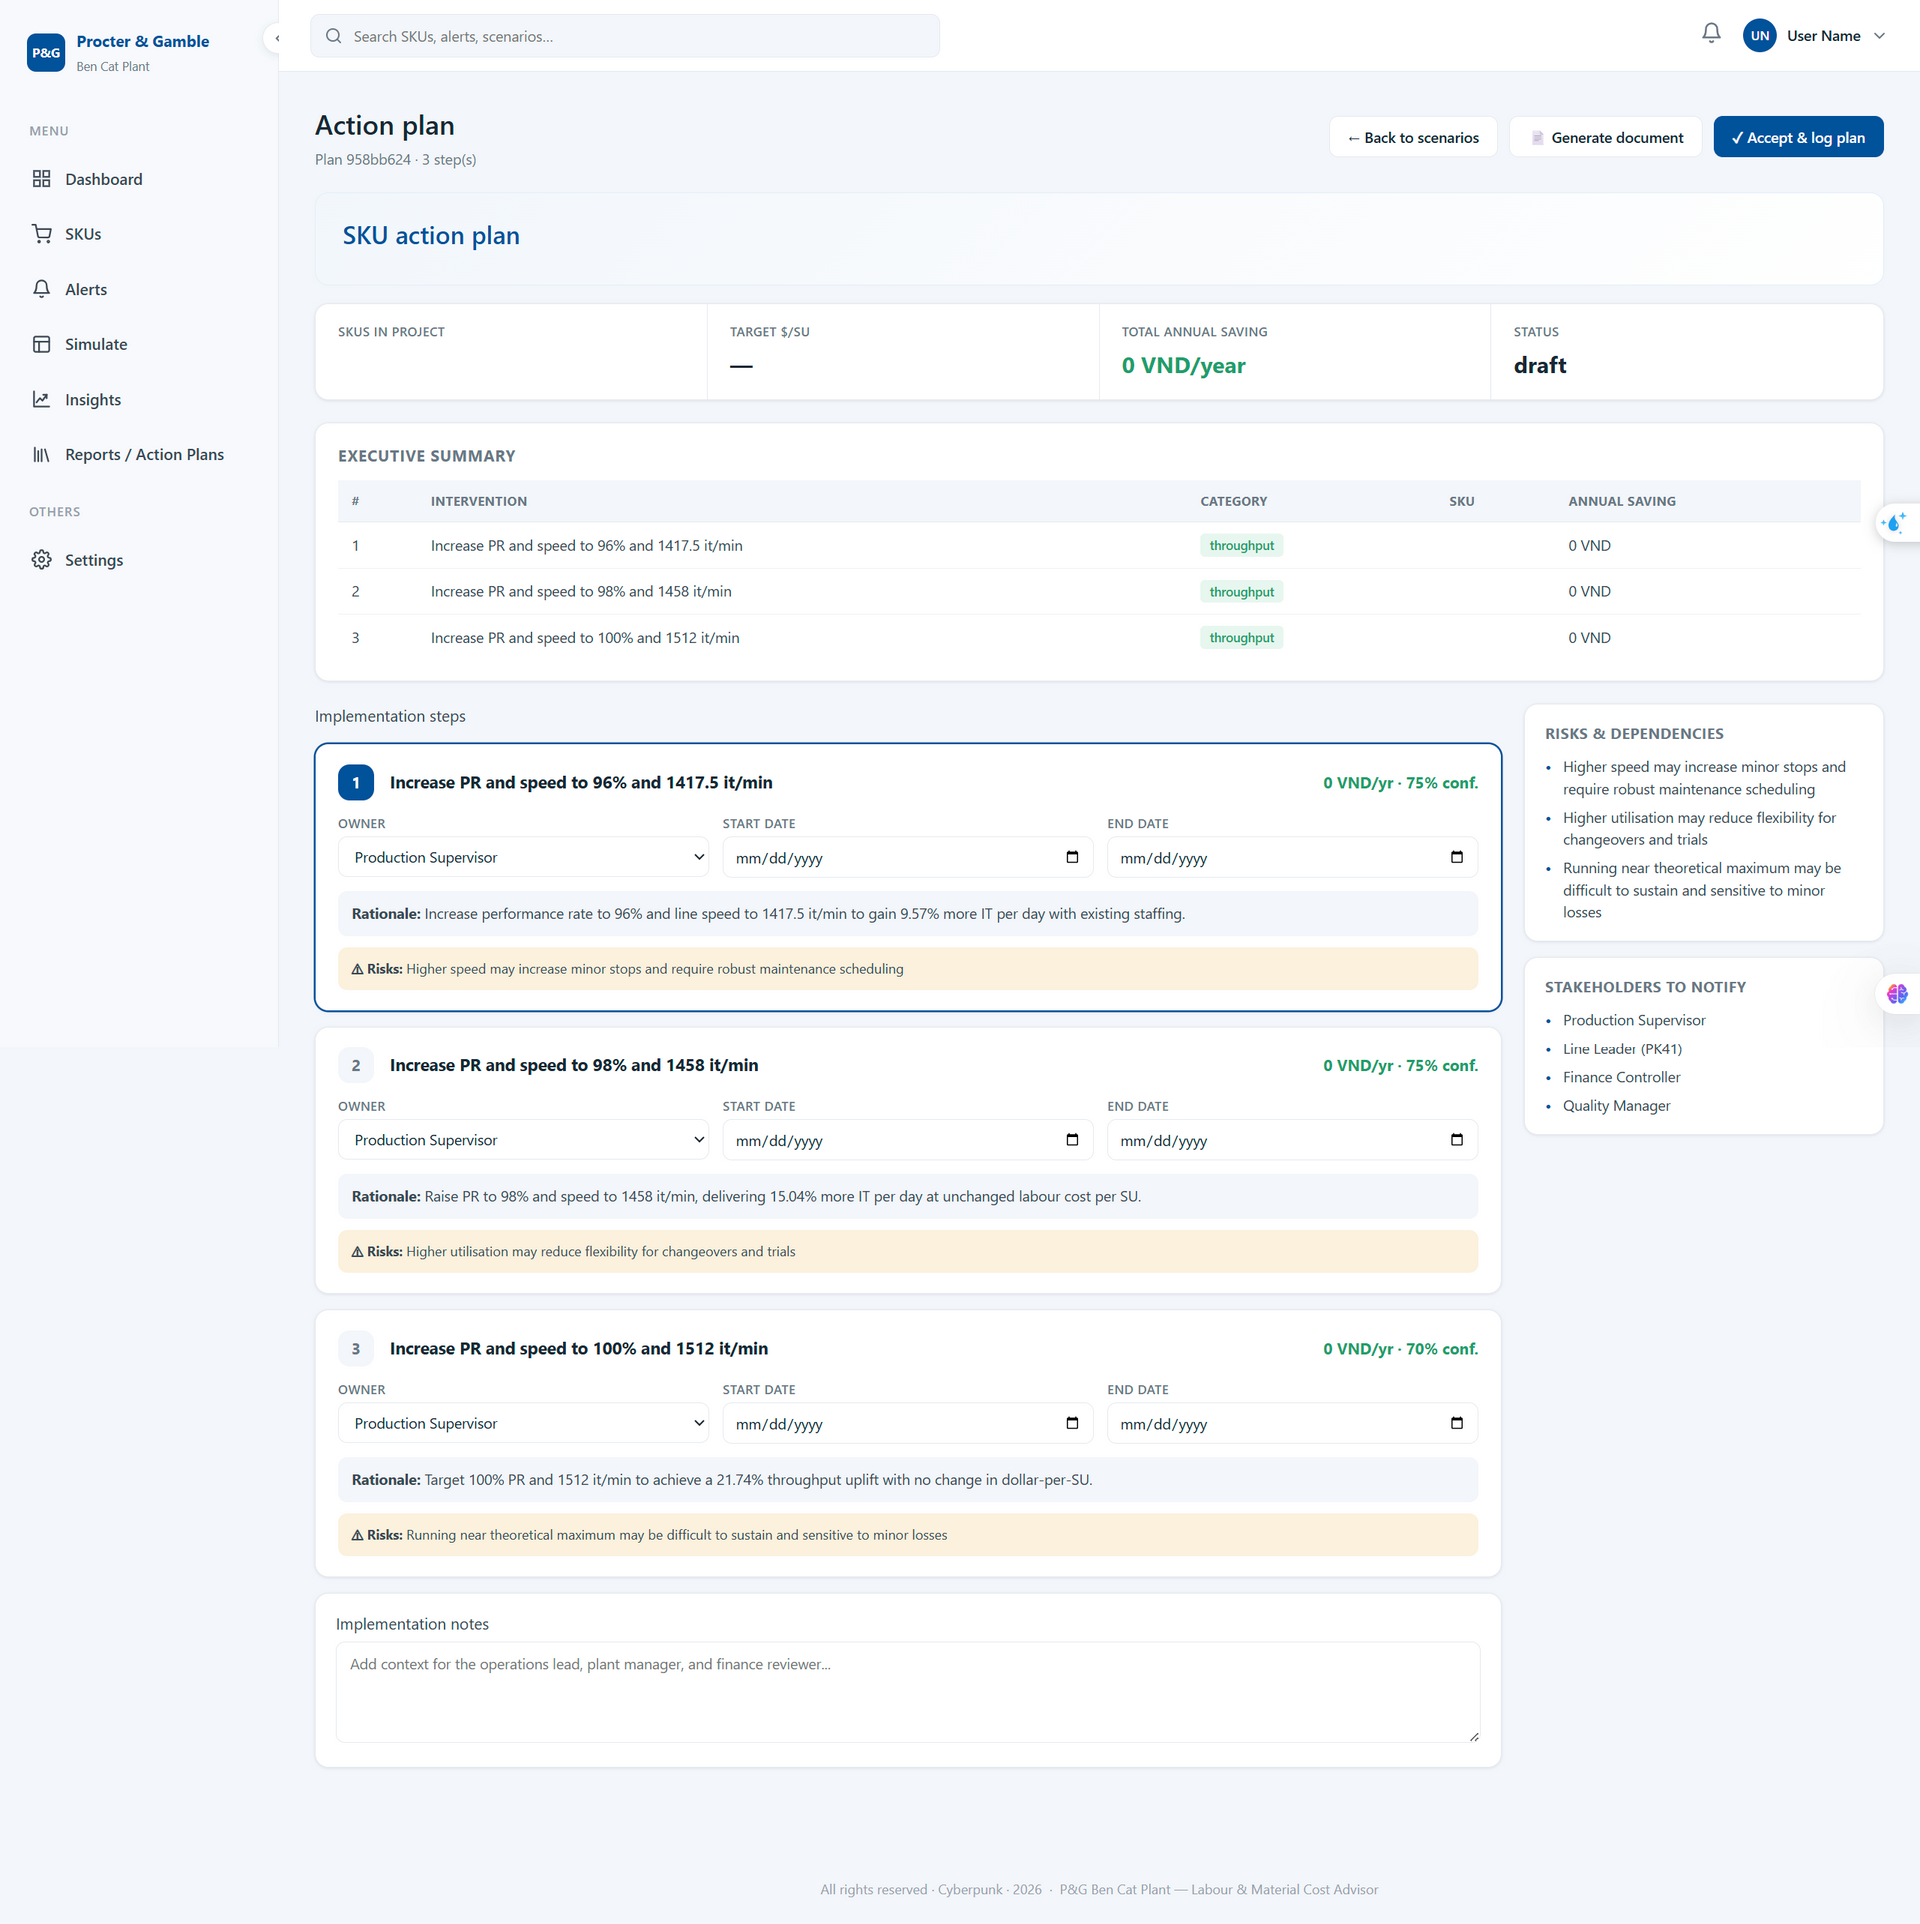Screen dimensions: 1920x1924
Task: Open notifications bell in top bar
Action: (1711, 34)
